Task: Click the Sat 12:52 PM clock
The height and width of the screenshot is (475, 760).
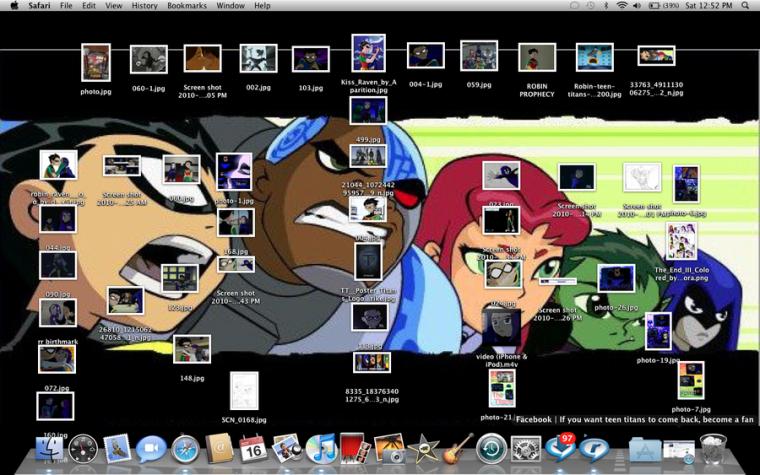Action: 709,5
